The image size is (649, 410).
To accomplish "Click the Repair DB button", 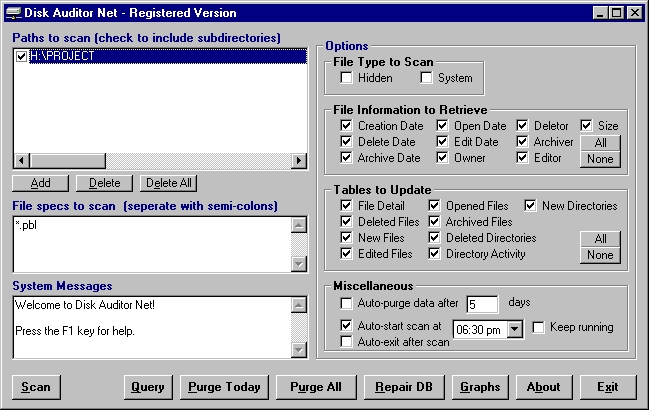I will [x=404, y=387].
